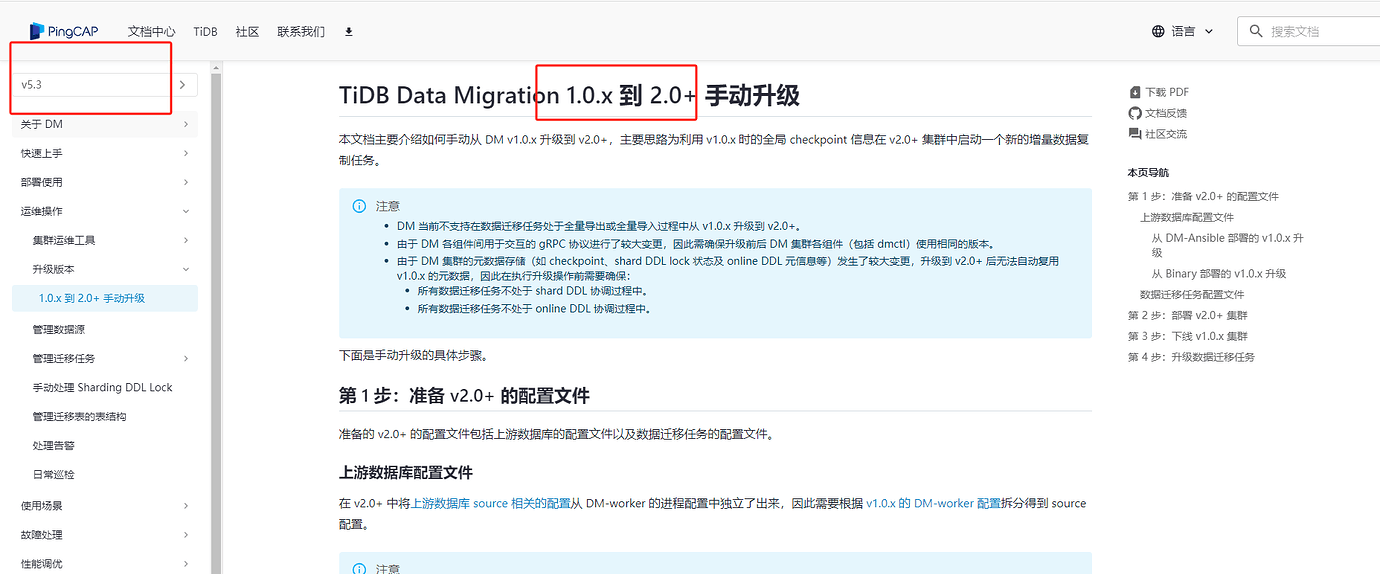
Task: Open the v1.0.x 的 DM-worker 配置 link
Action: [x=933, y=504]
